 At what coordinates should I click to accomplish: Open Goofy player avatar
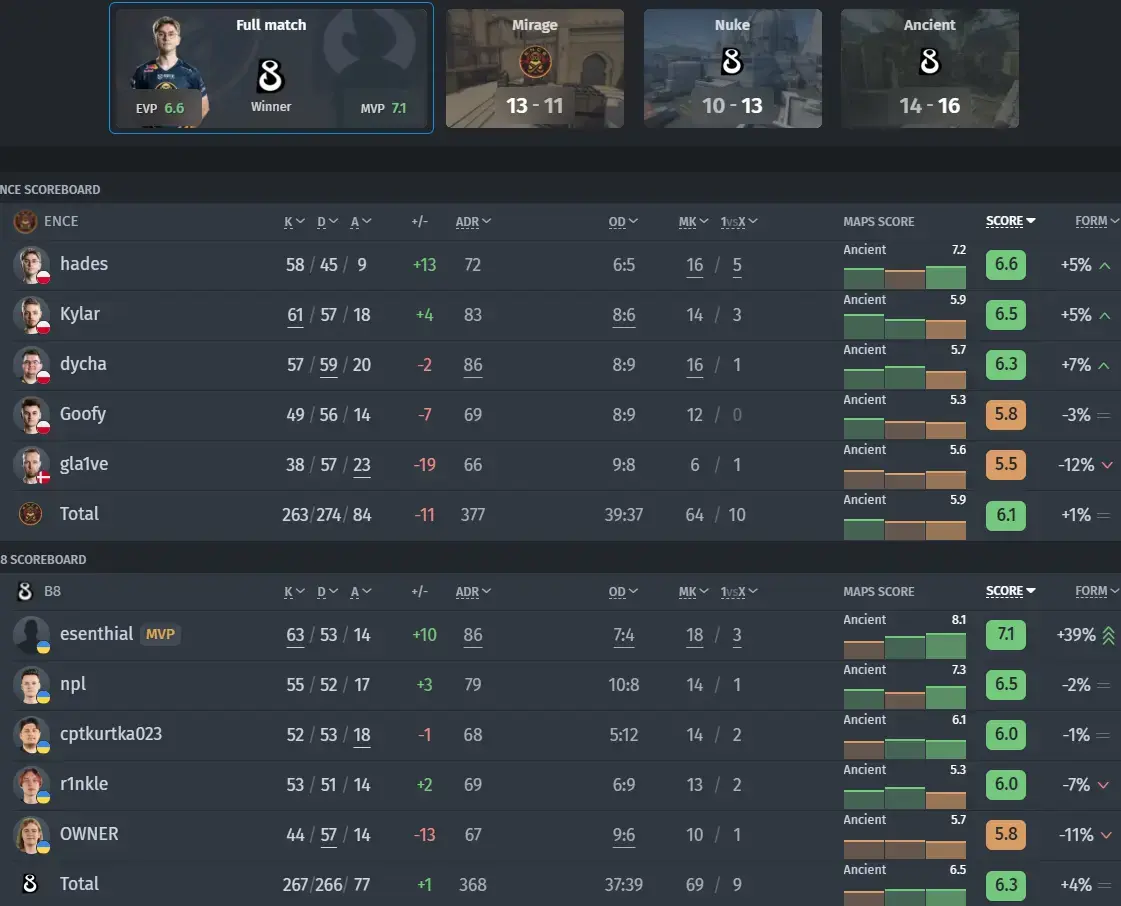coord(31,415)
